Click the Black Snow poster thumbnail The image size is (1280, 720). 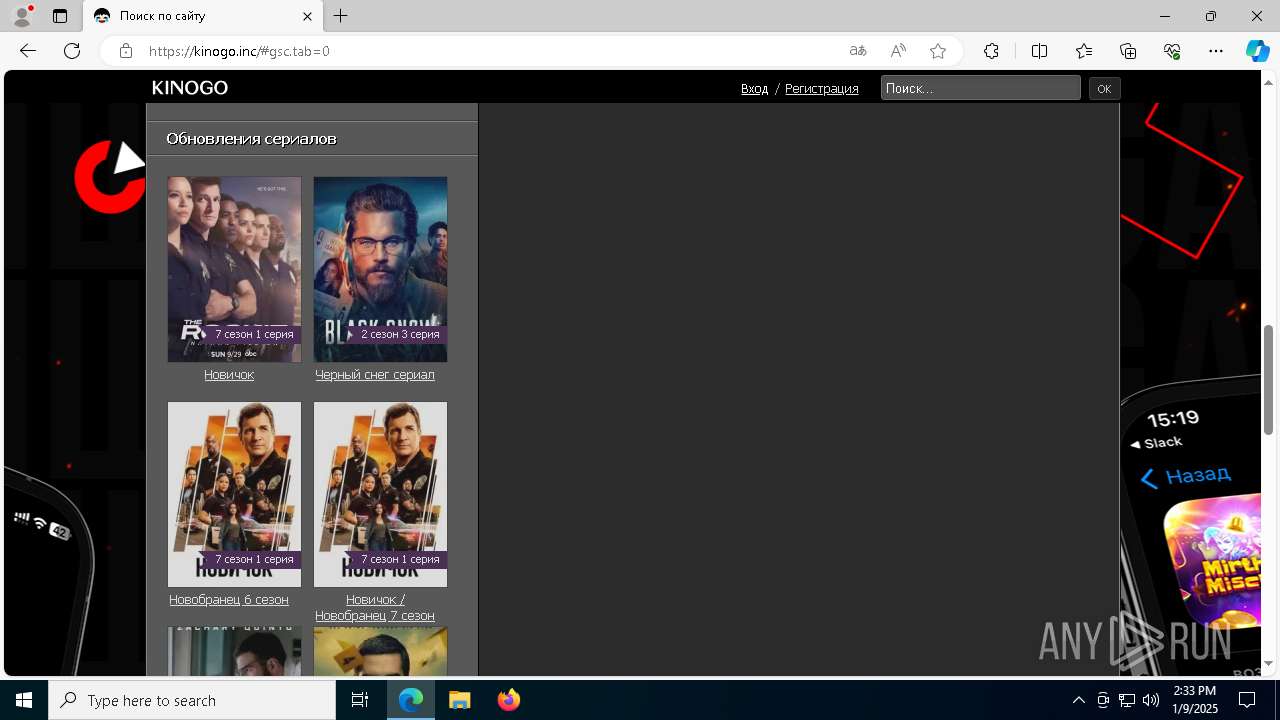coord(380,269)
